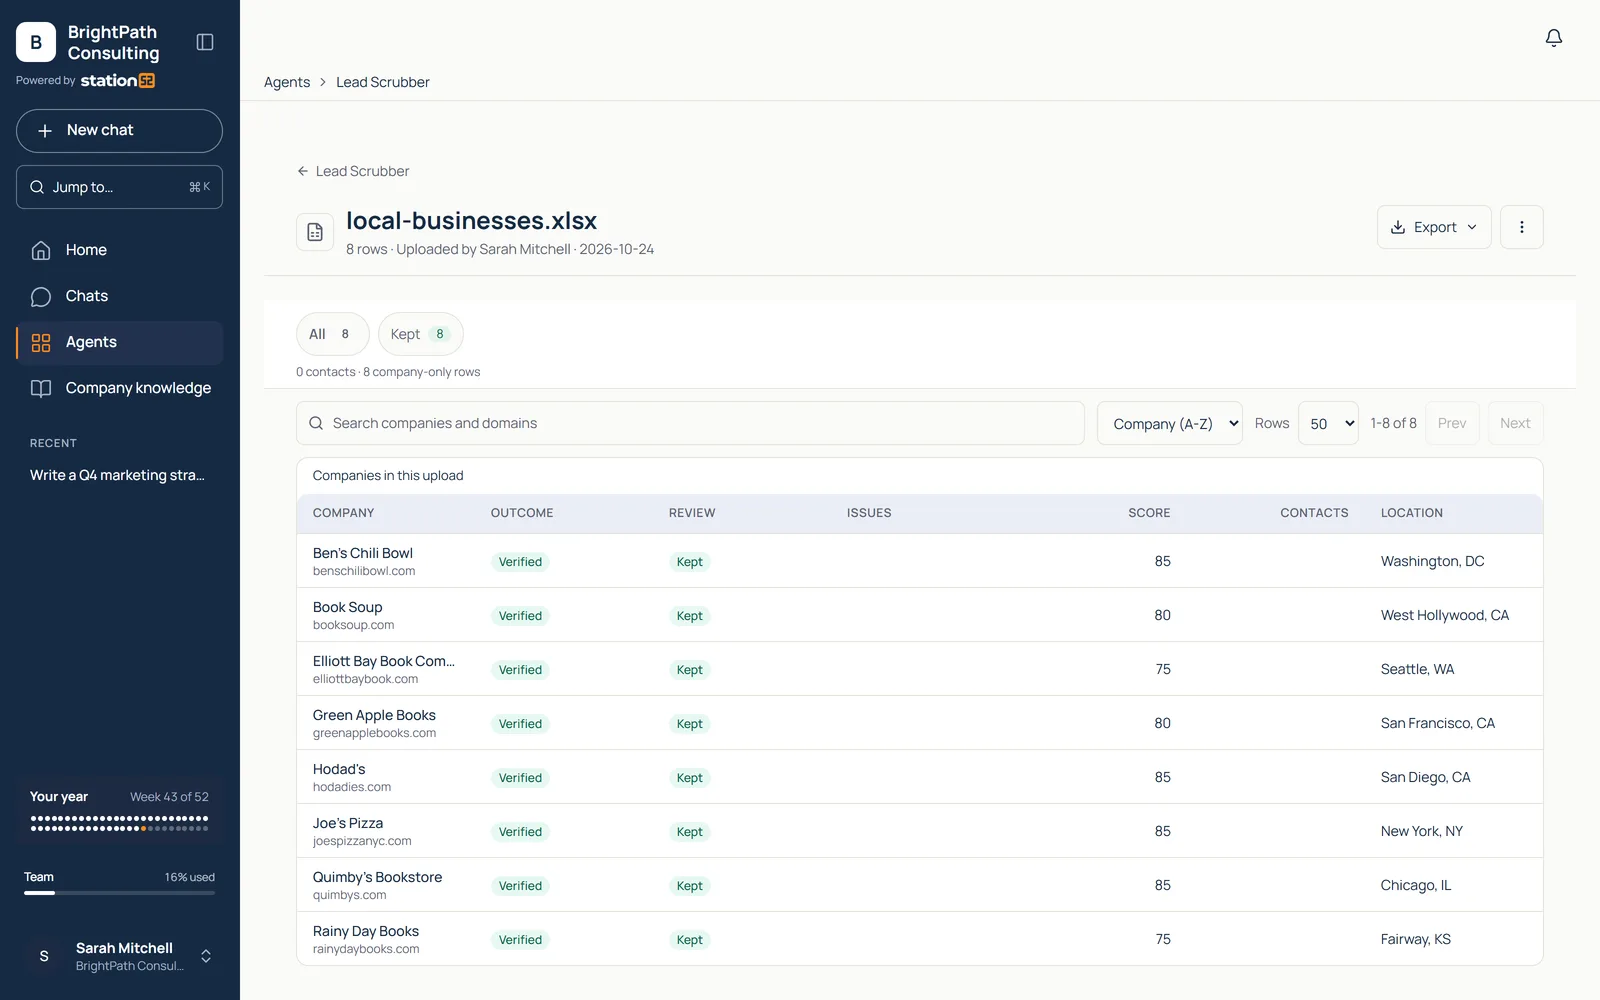Image resolution: width=1600 pixels, height=1000 pixels.
Task: Open recent chat Write a Q4 marketing stra...
Action: click(x=117, y=475)
